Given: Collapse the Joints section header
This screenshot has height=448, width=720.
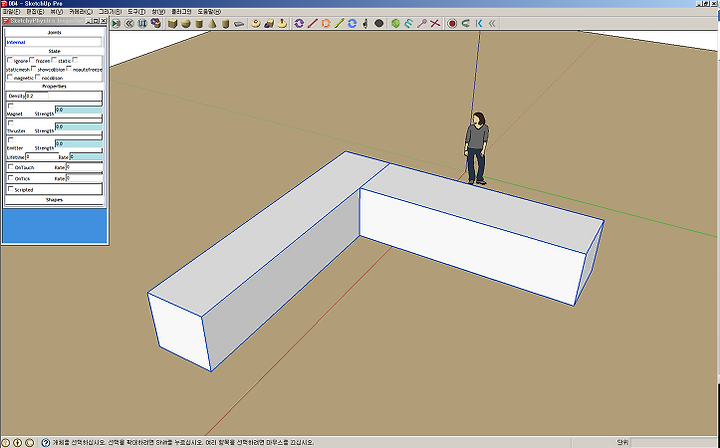Looking at the screenshot, I should (x=54, y=33).
